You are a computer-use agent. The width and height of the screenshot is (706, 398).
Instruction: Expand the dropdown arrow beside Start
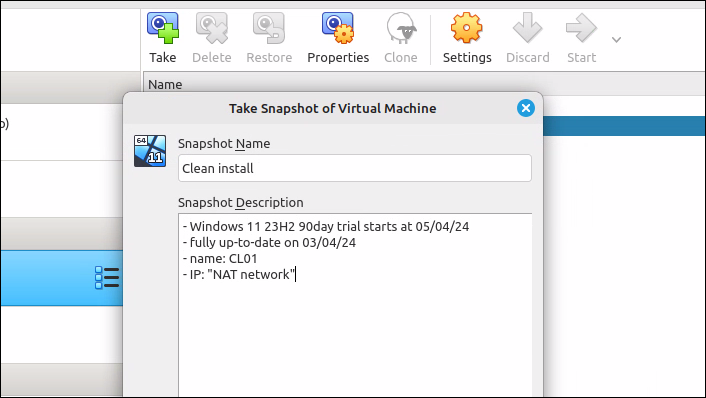616,40
